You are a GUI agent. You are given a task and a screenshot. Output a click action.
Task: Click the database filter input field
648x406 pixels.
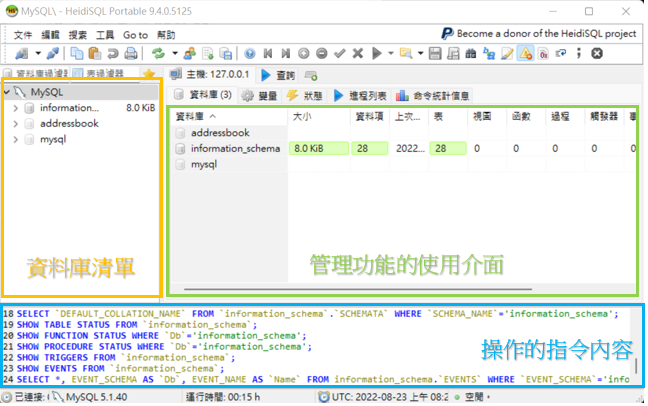coord(36,74)
